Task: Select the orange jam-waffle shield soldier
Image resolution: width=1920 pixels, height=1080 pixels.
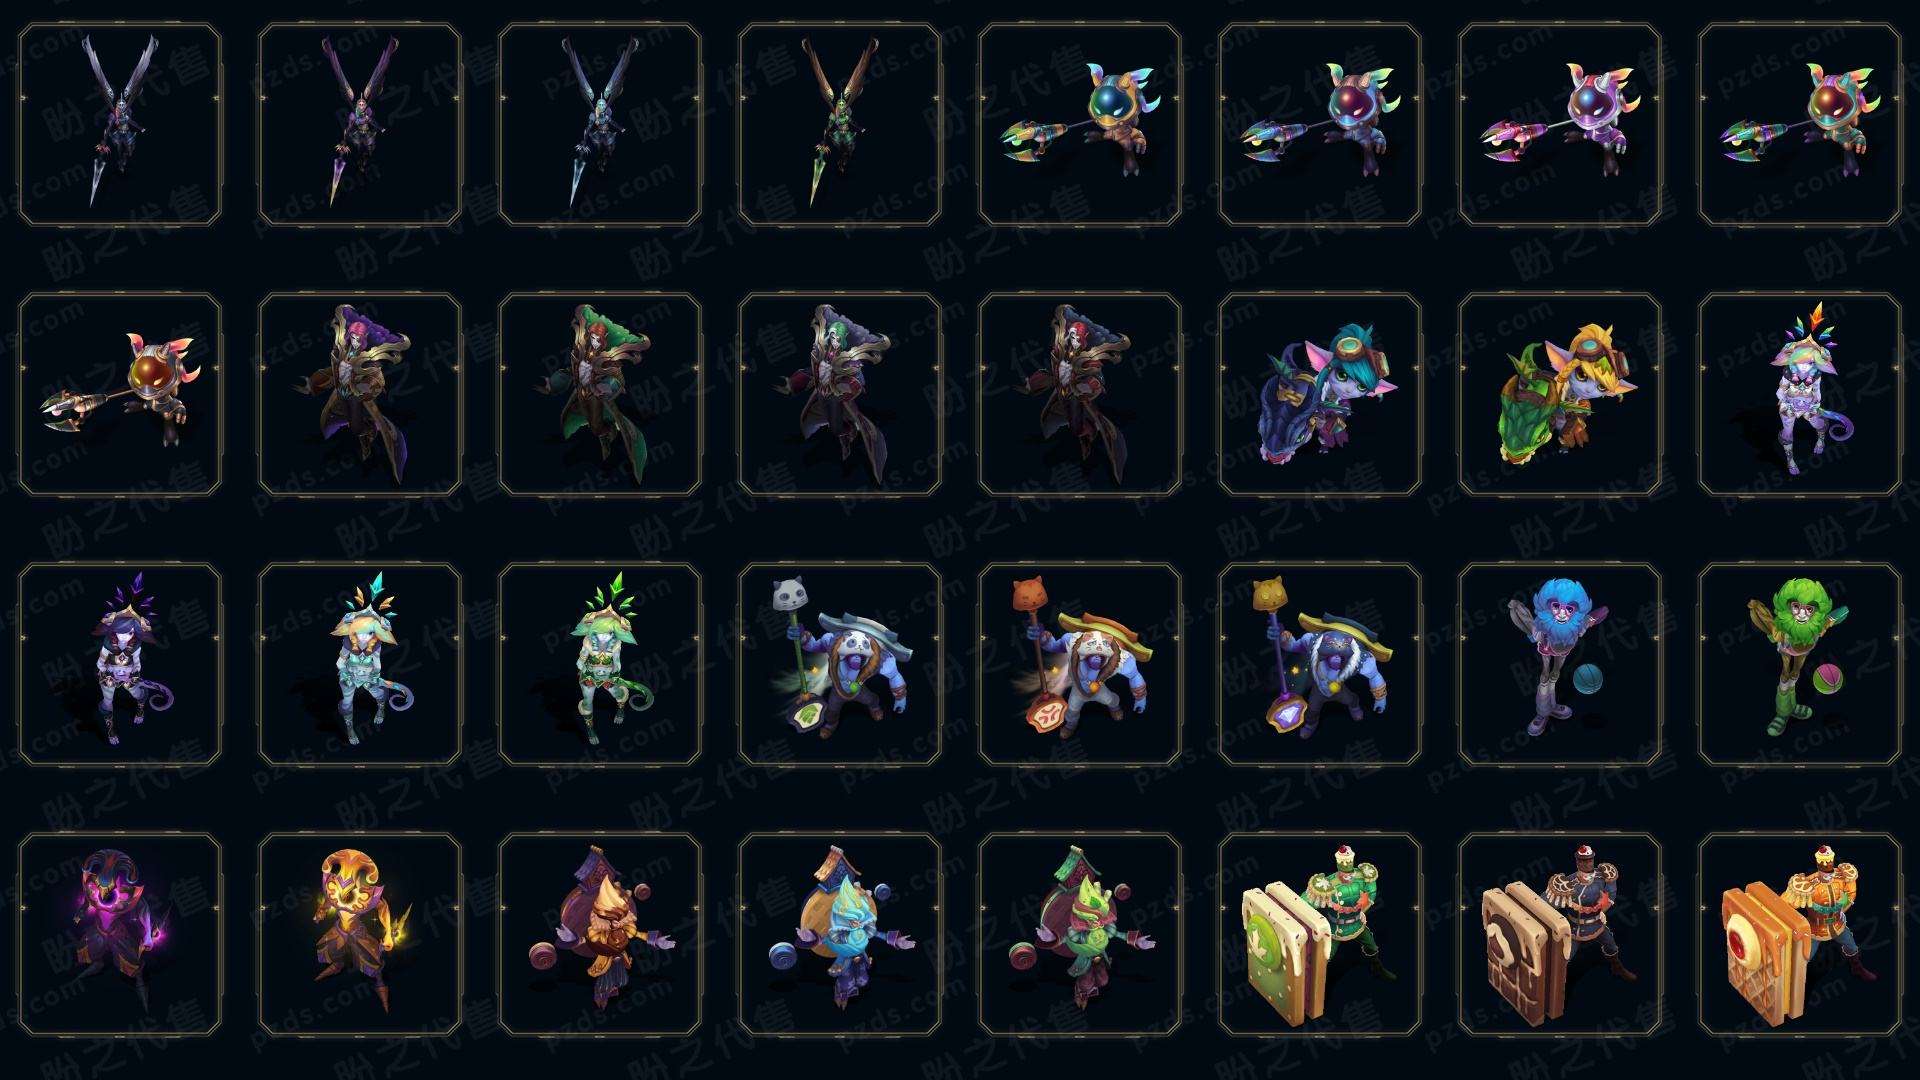Action: (x=1799, y=934)
